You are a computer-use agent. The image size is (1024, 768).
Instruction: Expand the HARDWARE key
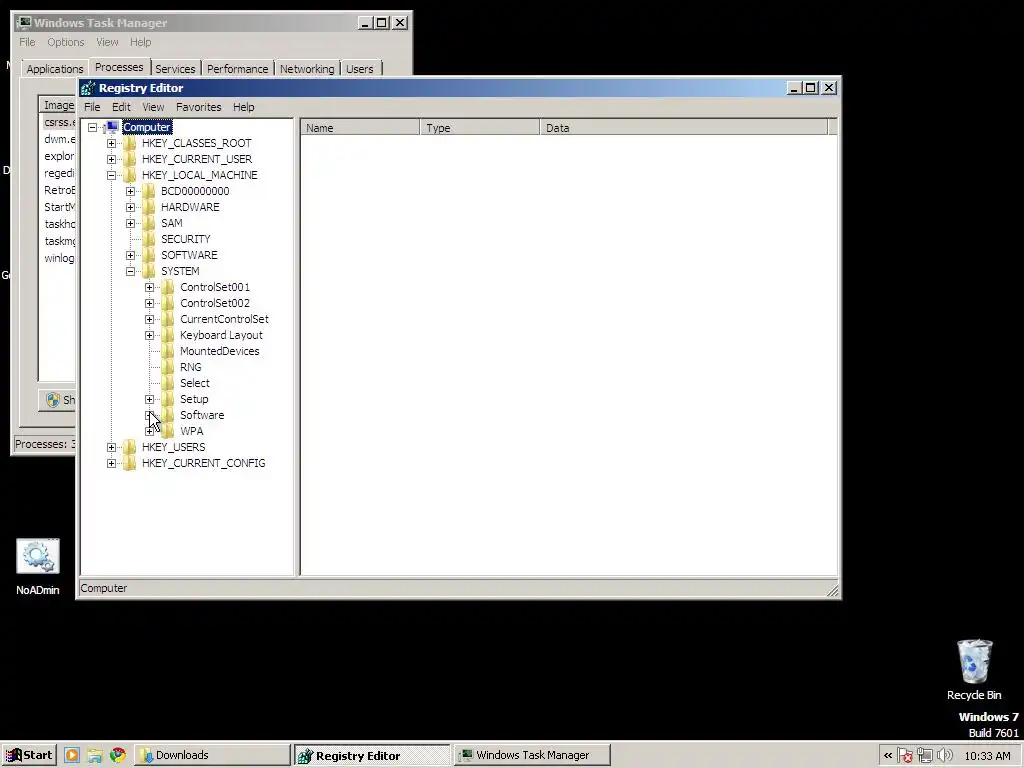pos(131,208)
